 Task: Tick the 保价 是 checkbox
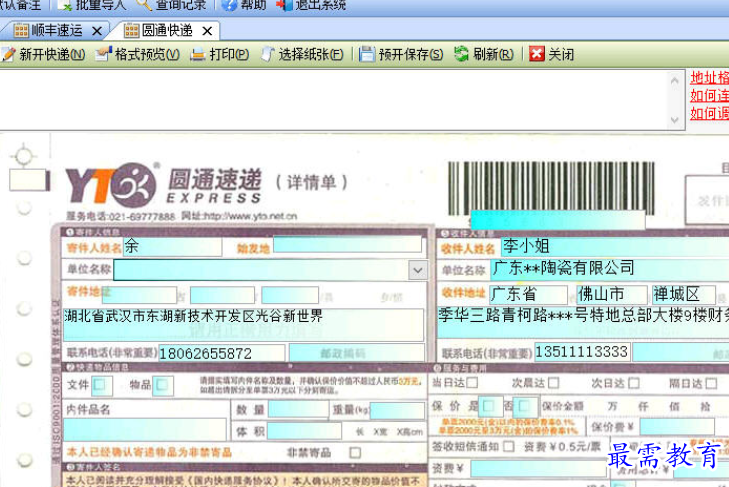point(488,406)
